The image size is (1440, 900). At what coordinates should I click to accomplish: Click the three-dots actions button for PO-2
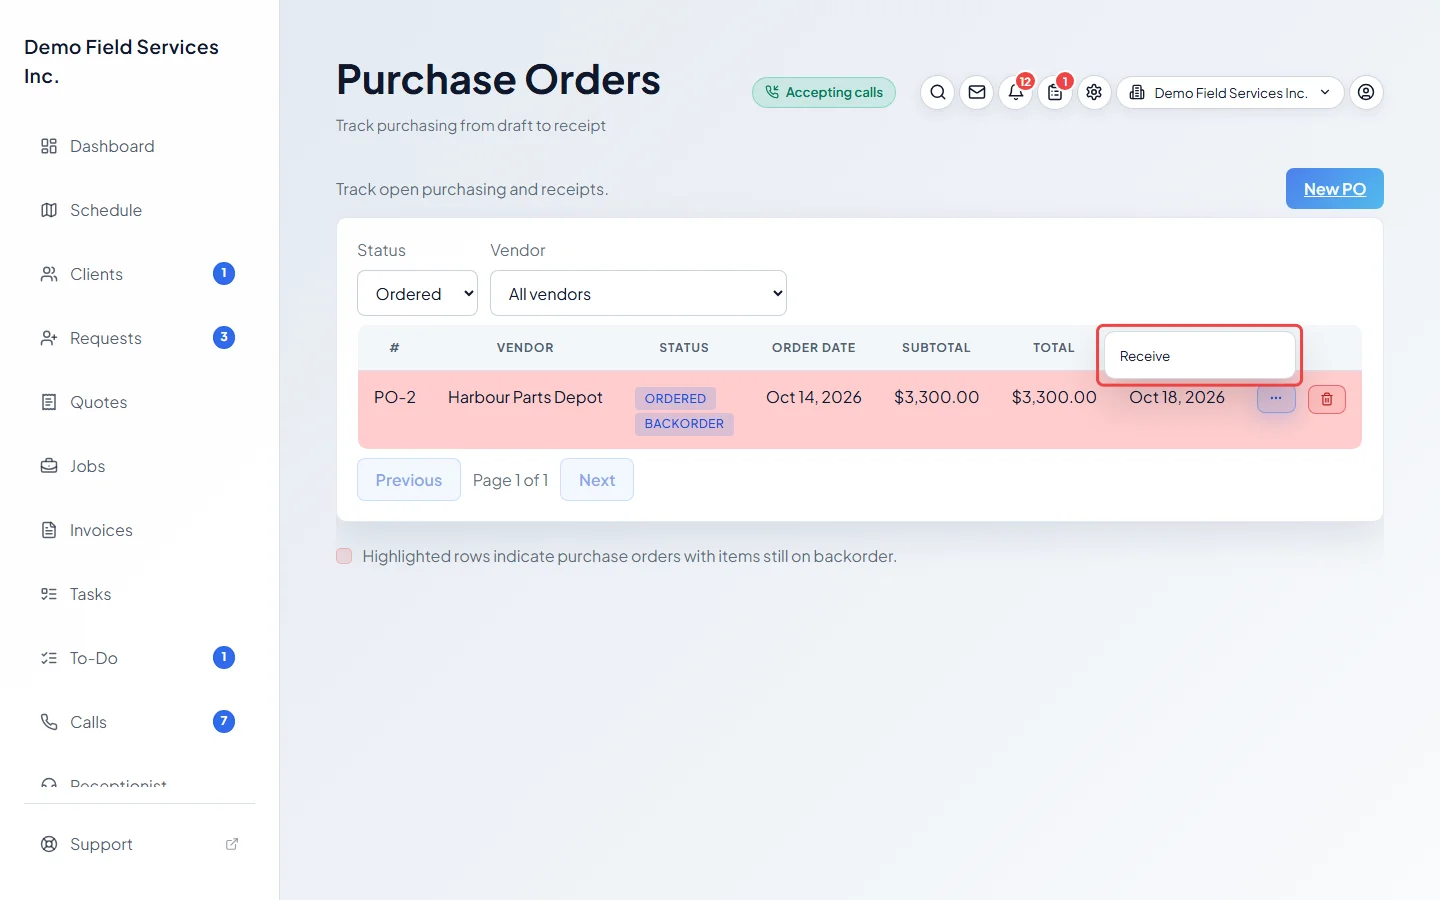1276,398
